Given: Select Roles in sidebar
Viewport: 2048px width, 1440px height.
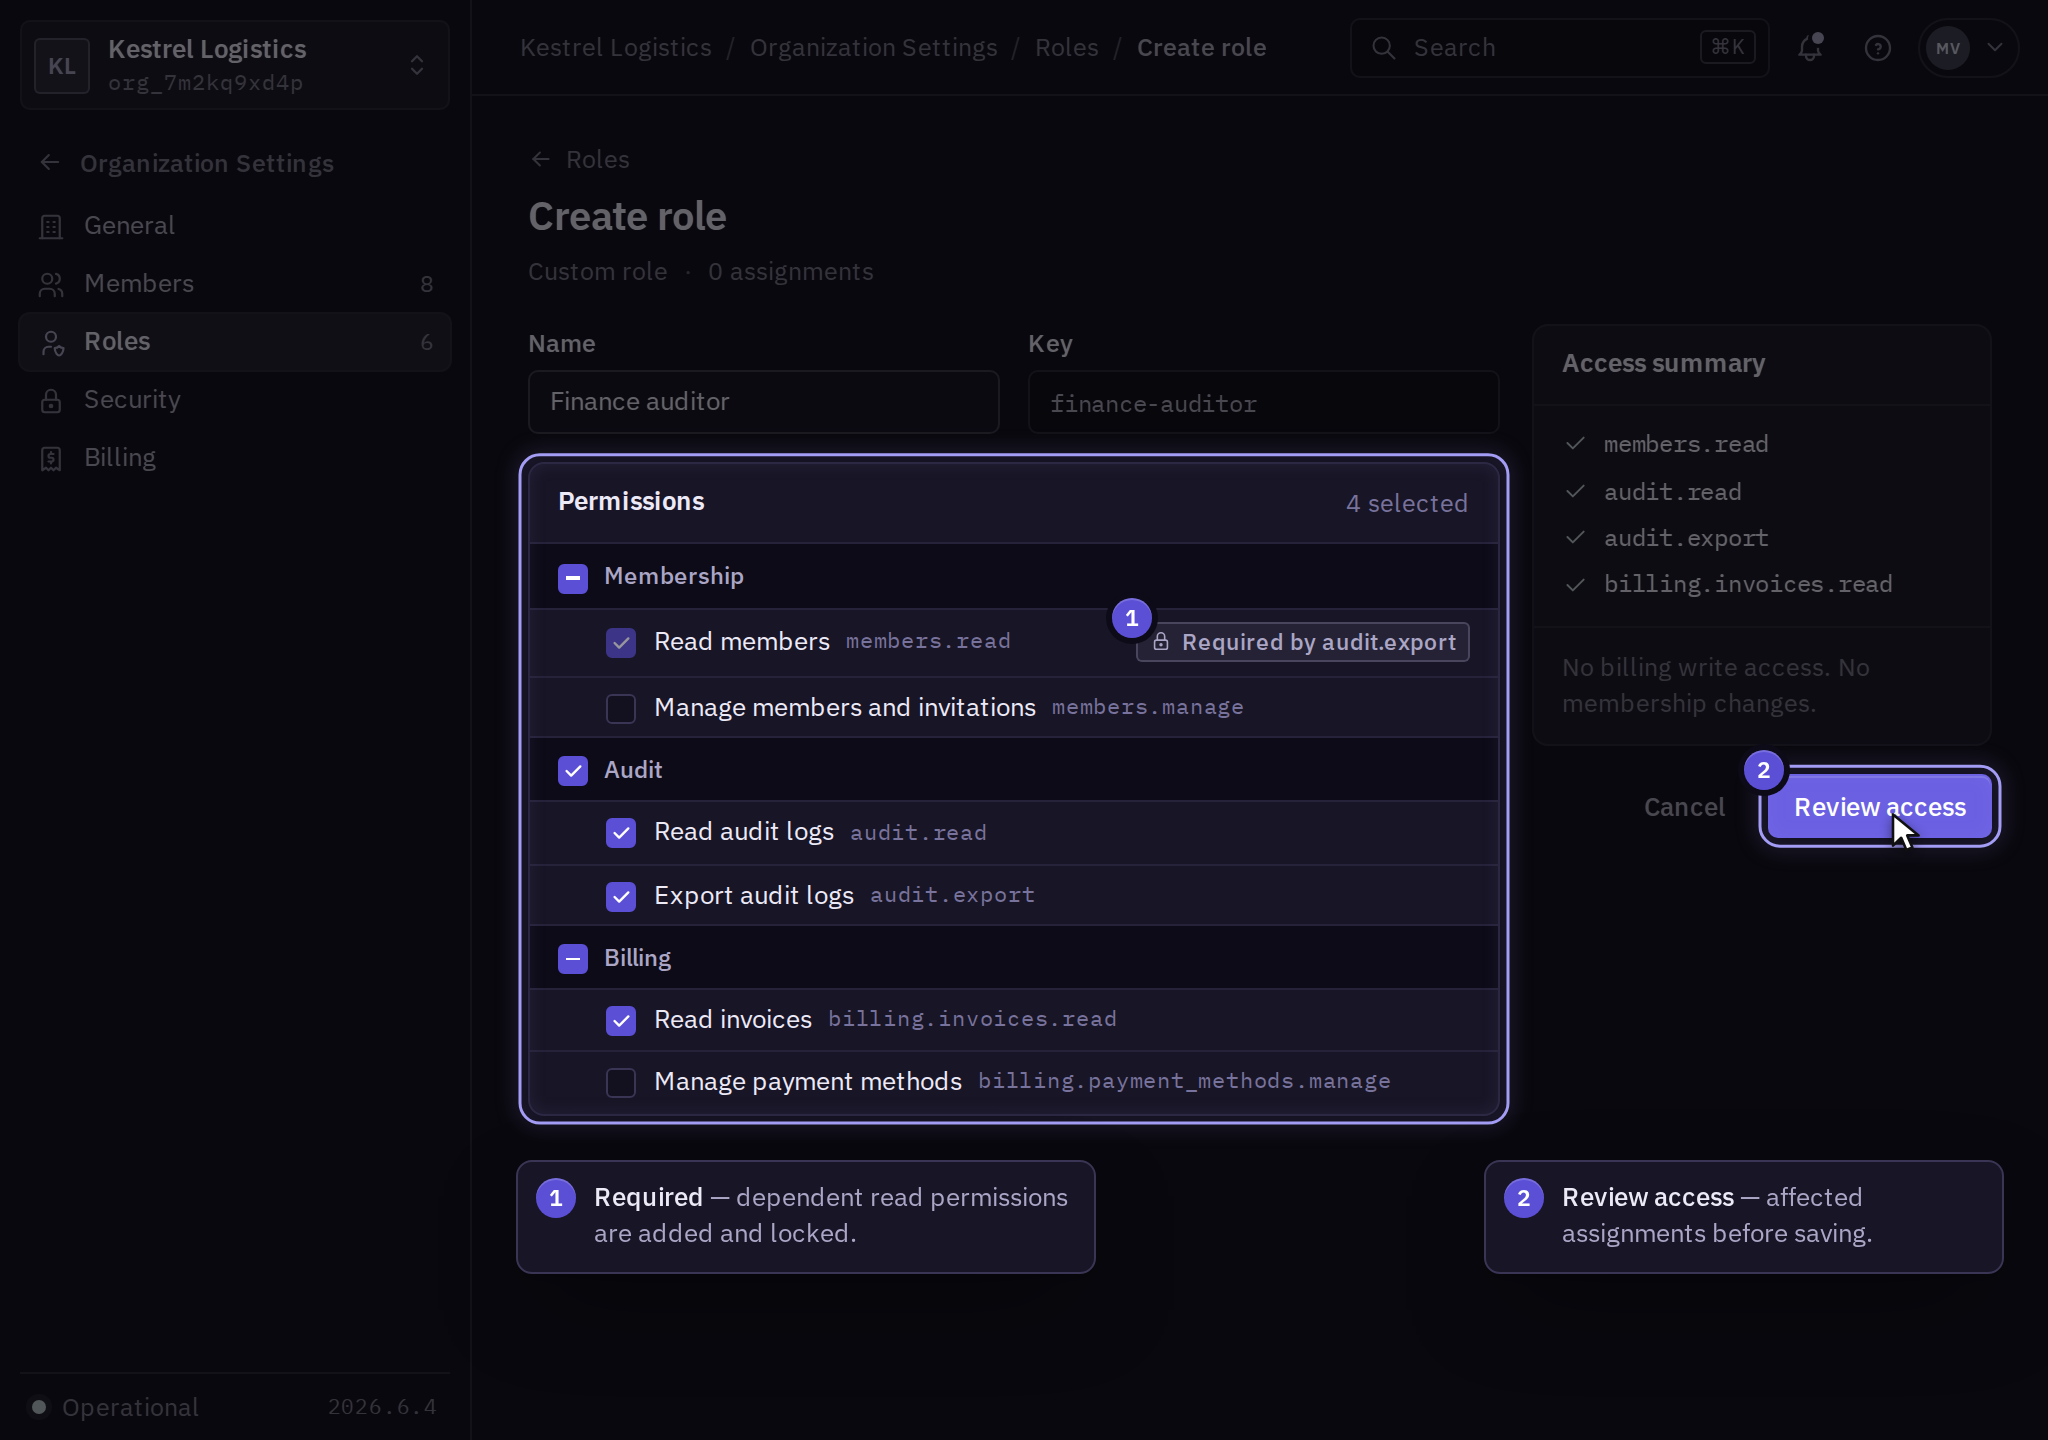Looking at the screenshot, I should (235, 342).
